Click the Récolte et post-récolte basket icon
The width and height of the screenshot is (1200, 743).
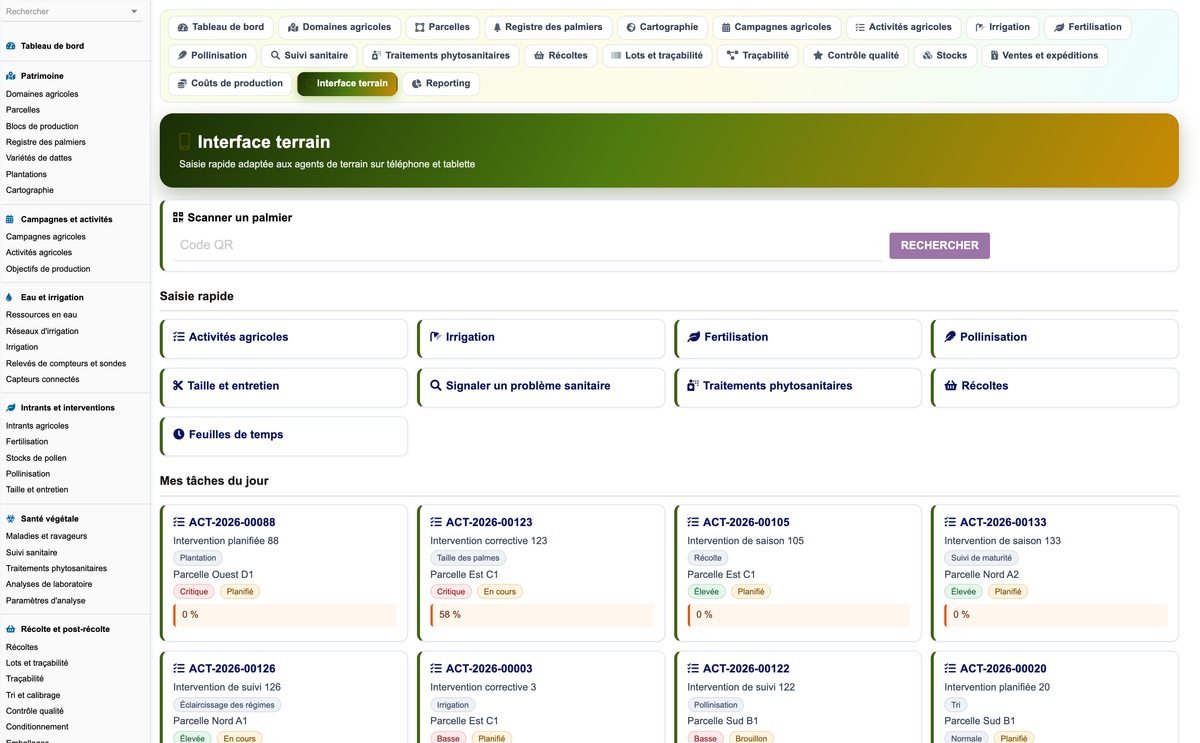[10, 629]
